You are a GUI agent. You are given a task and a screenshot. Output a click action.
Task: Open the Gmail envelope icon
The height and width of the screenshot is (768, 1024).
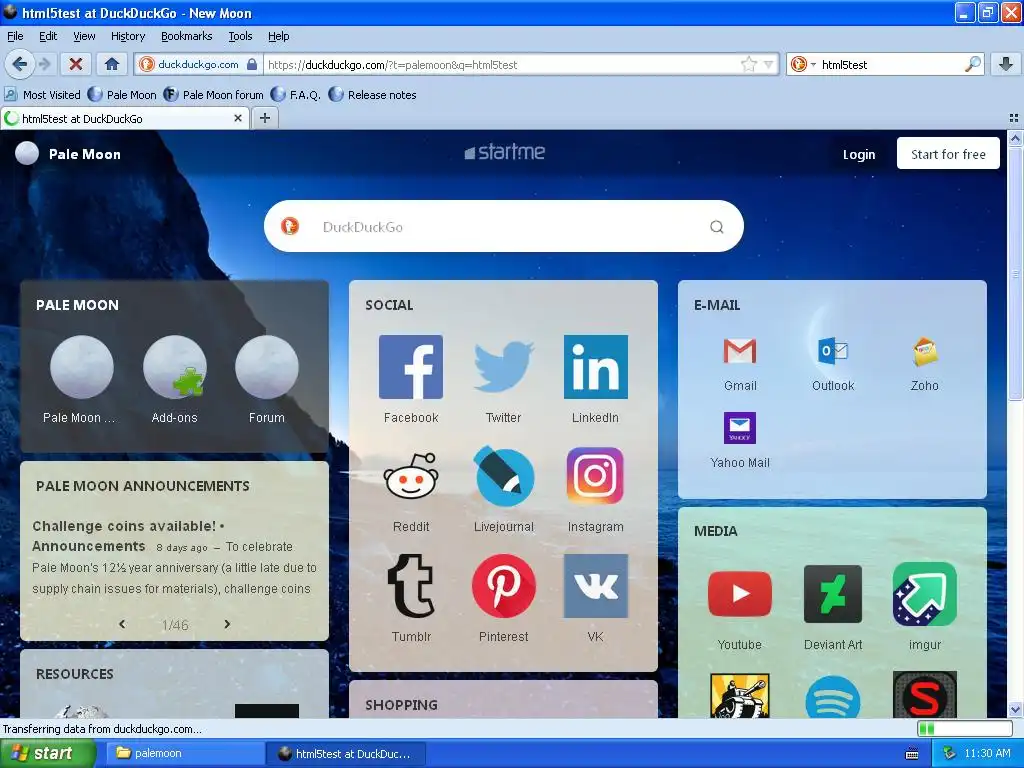(740, 351)
